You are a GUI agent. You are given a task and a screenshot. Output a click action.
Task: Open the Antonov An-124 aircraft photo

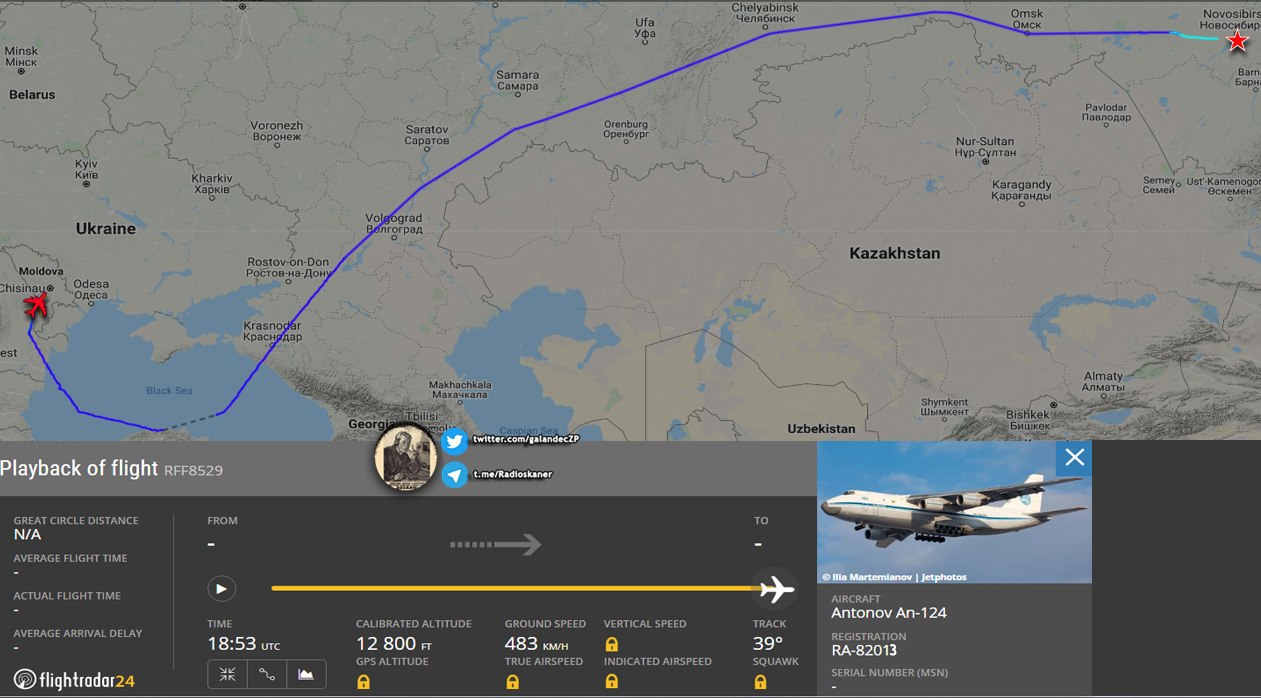coord(954,512)
